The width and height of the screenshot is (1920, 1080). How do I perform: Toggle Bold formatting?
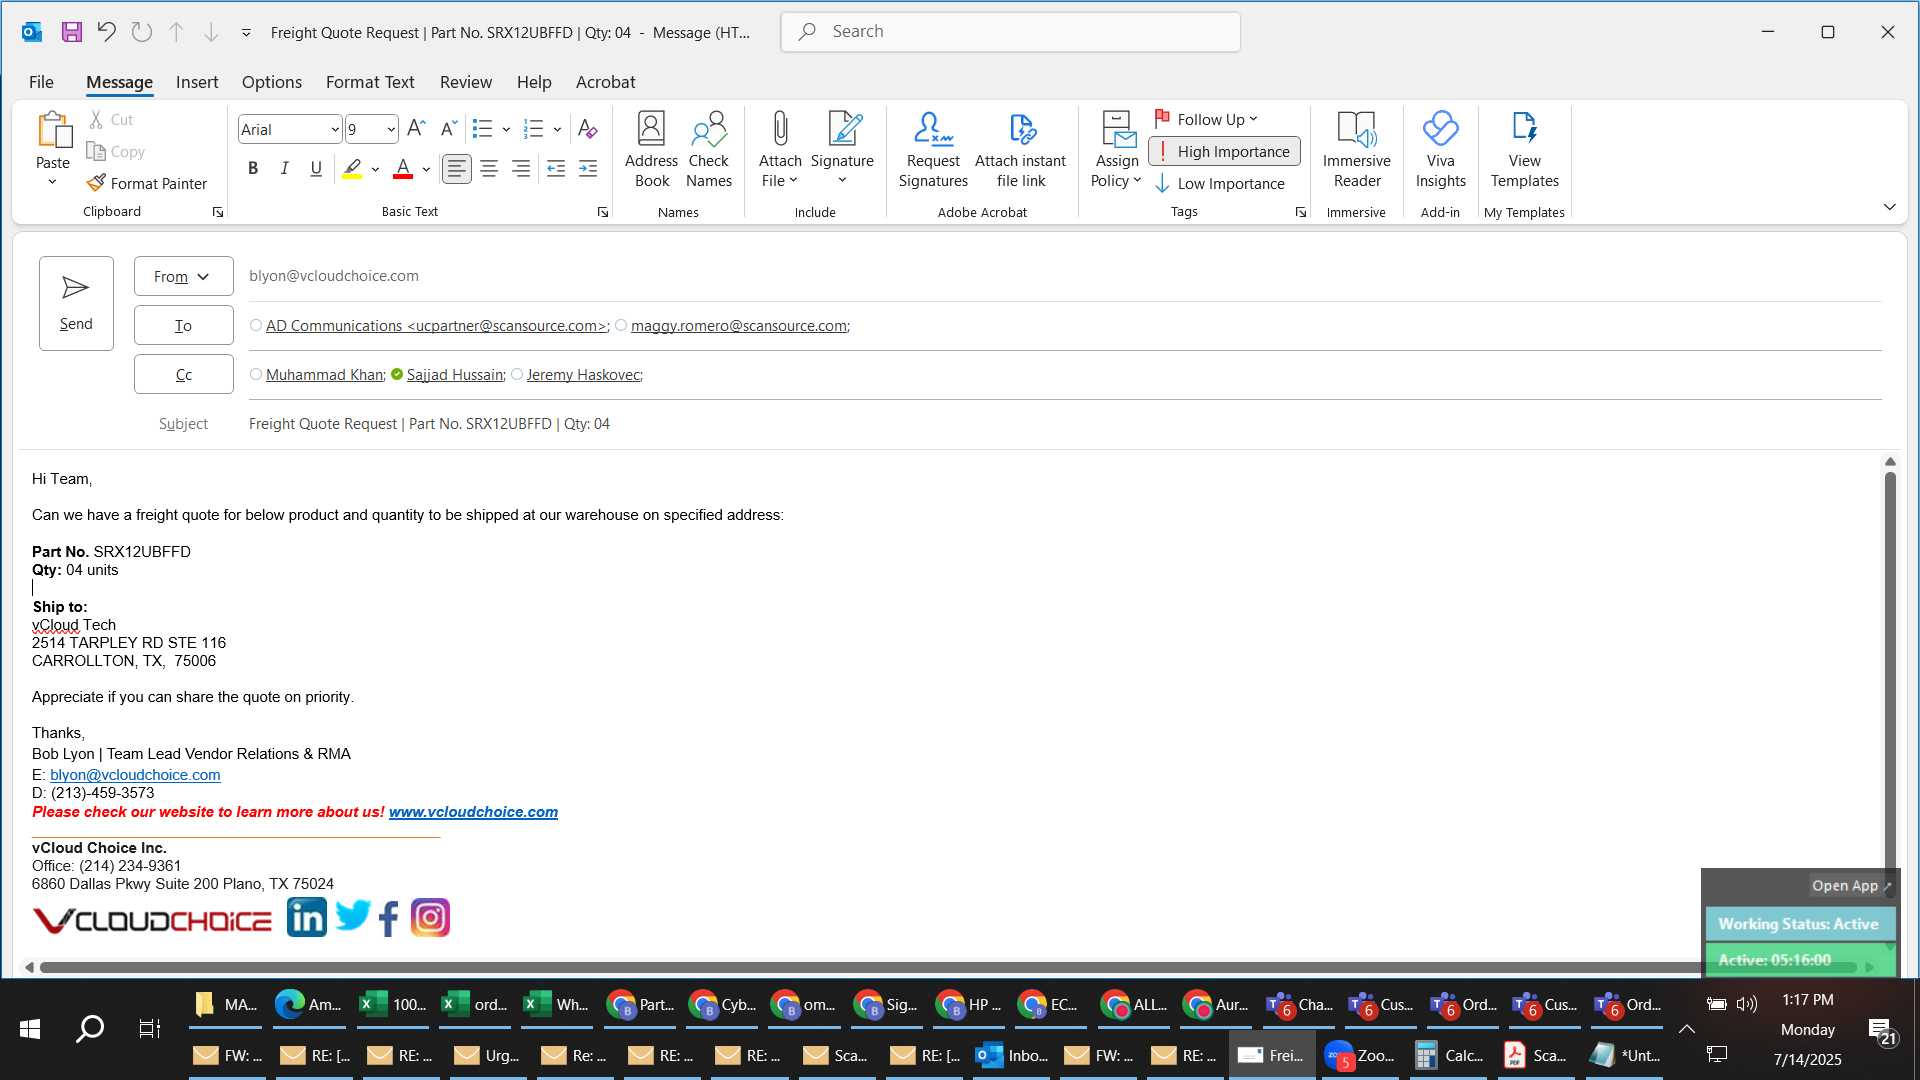[x=253, y=169]
